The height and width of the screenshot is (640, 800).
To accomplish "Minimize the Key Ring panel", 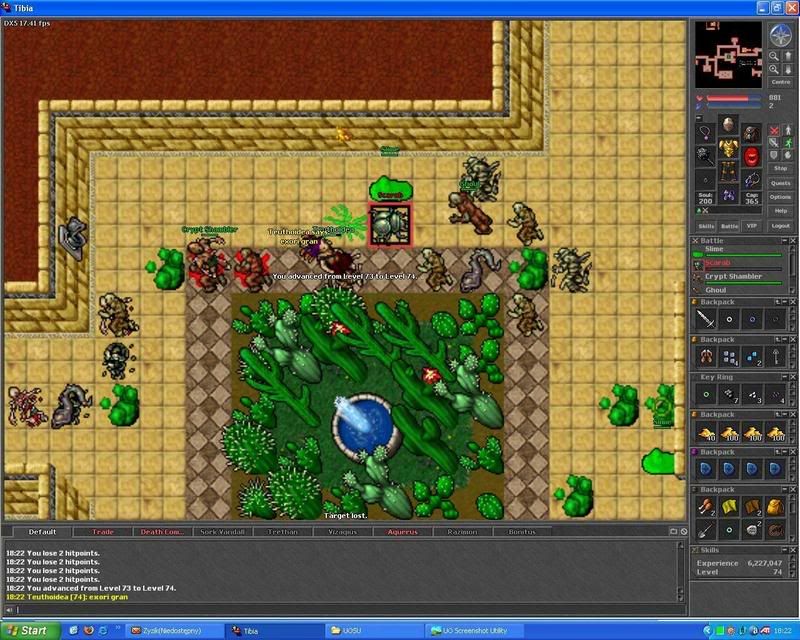I will pos(785,377).
